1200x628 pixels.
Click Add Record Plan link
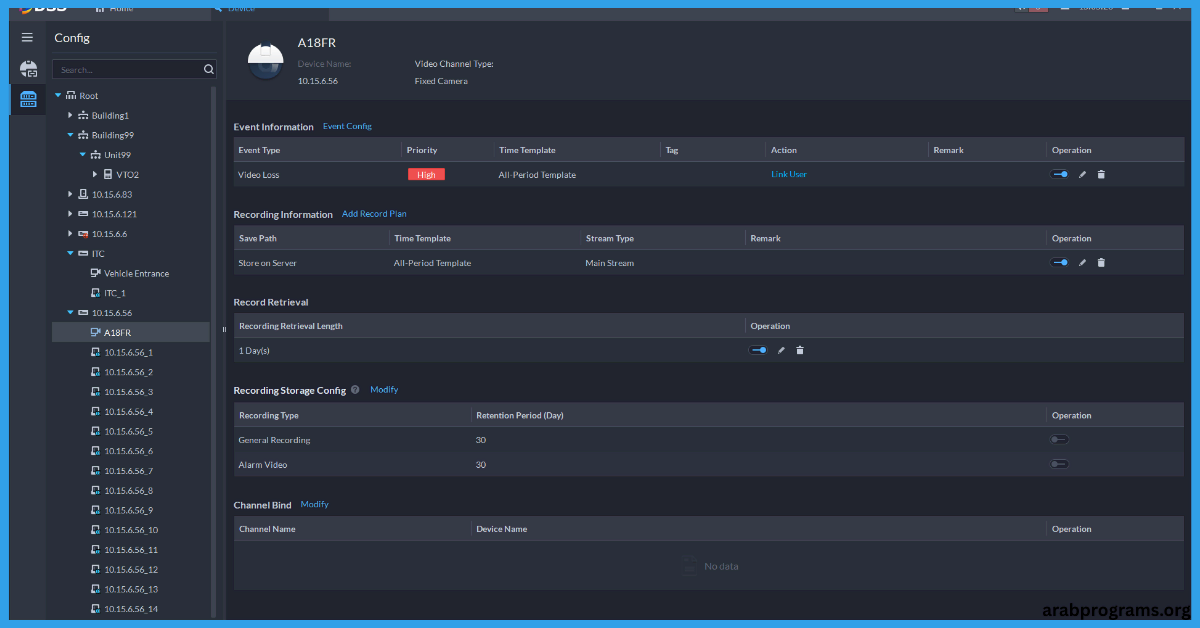coord(374,214)
